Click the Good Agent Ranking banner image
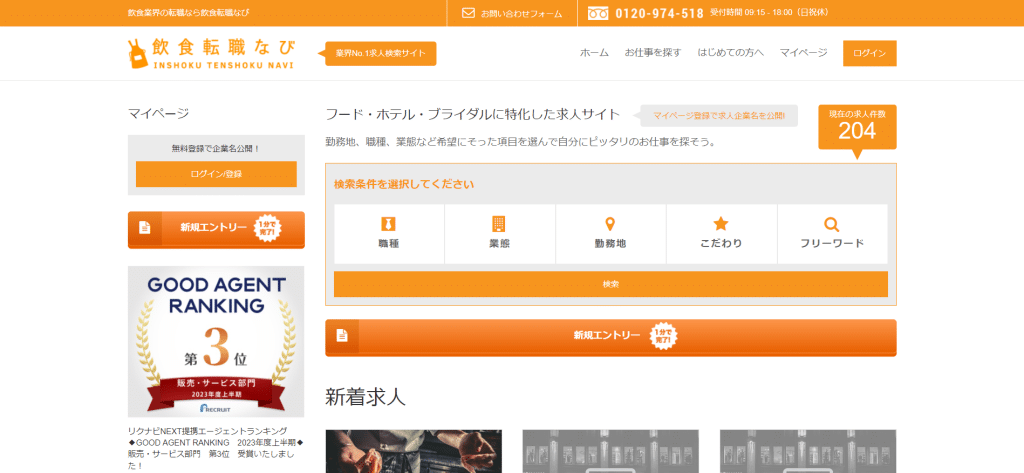 216,341
